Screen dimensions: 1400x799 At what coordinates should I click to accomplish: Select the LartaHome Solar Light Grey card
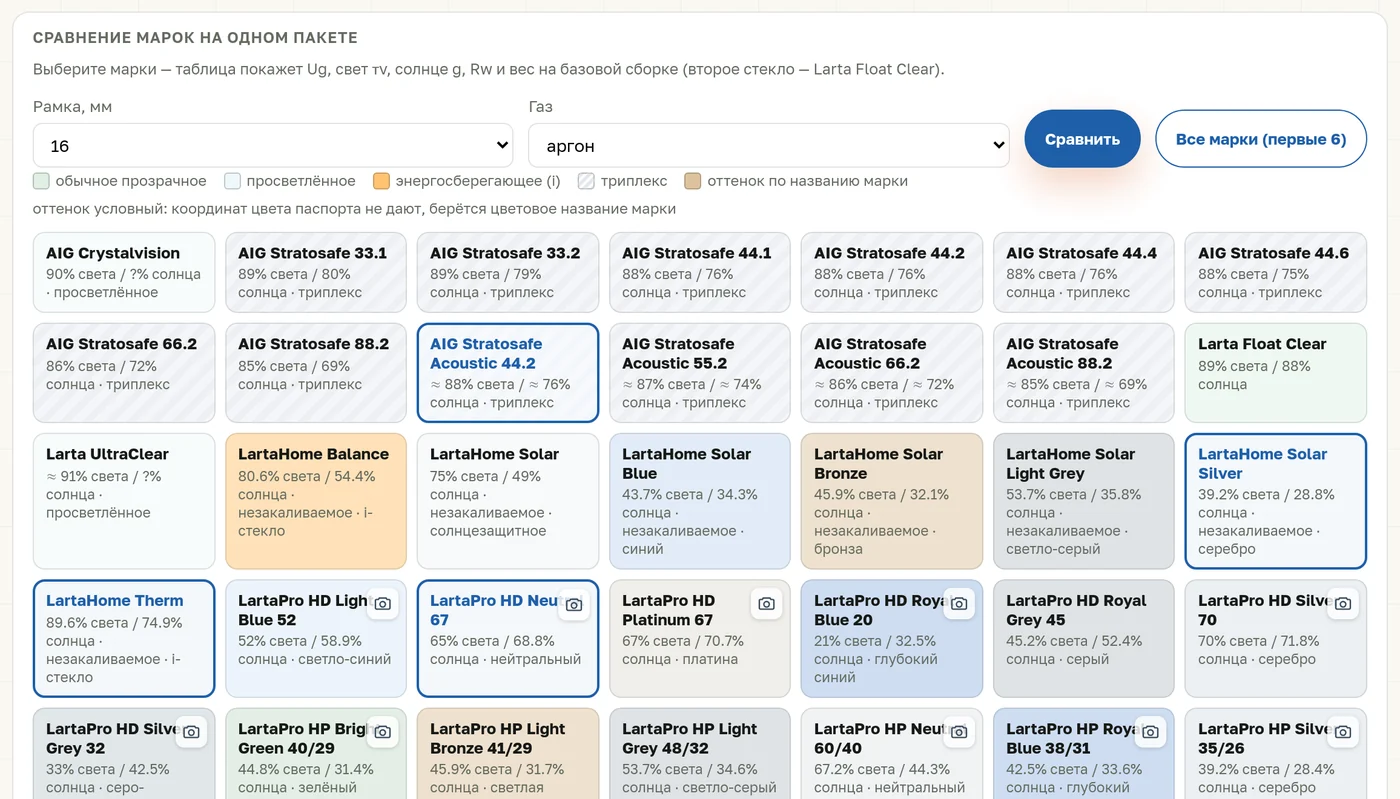[1084, 501]
